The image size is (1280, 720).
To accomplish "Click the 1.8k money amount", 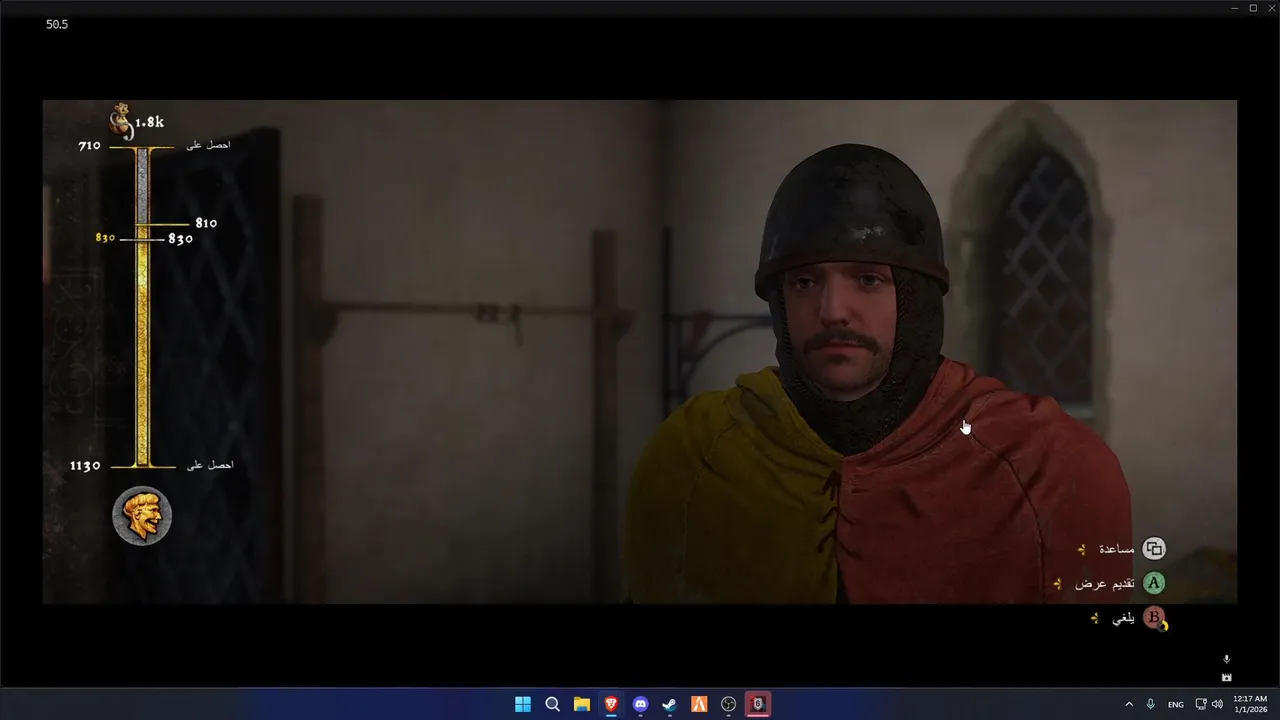I will pos(149,122).
